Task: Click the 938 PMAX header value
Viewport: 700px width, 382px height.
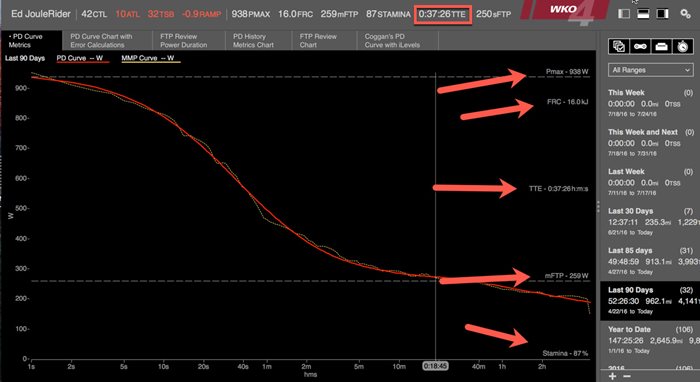Action: tap(250, 14)
